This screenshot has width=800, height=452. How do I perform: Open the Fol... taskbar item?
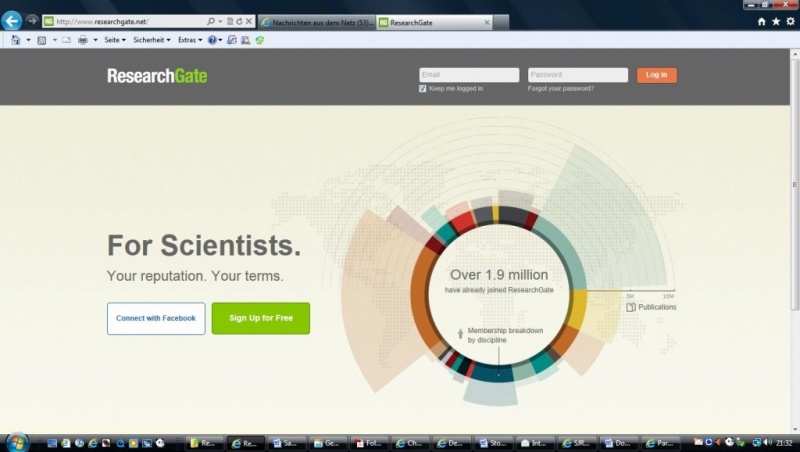pos(369,443)
